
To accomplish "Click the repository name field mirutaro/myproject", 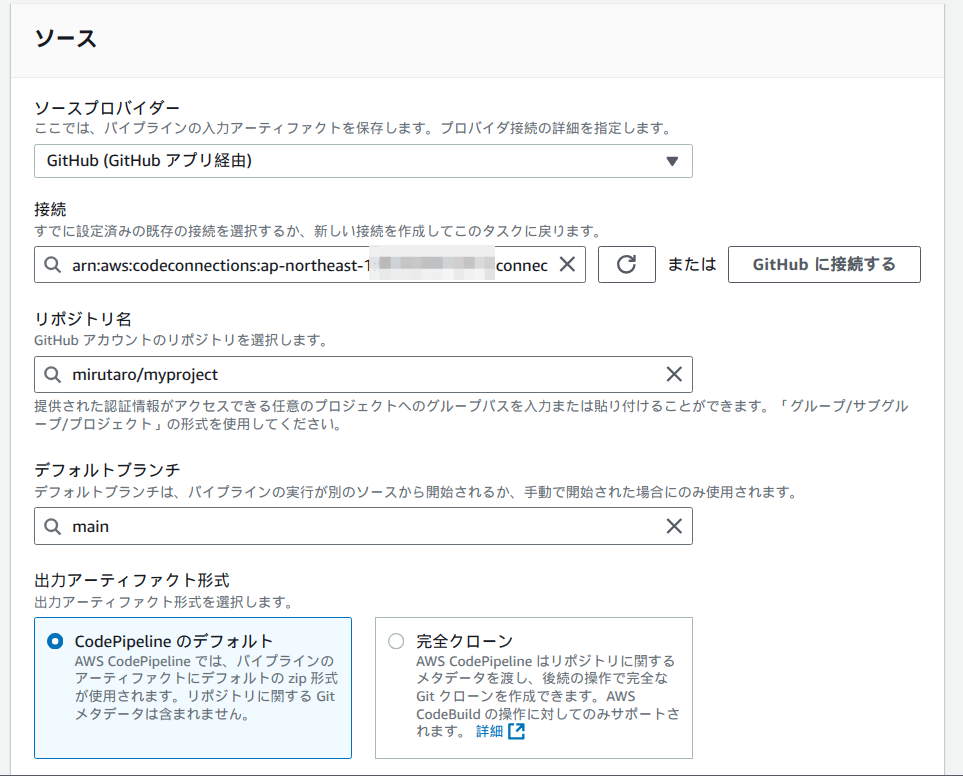I will (363, 374).
